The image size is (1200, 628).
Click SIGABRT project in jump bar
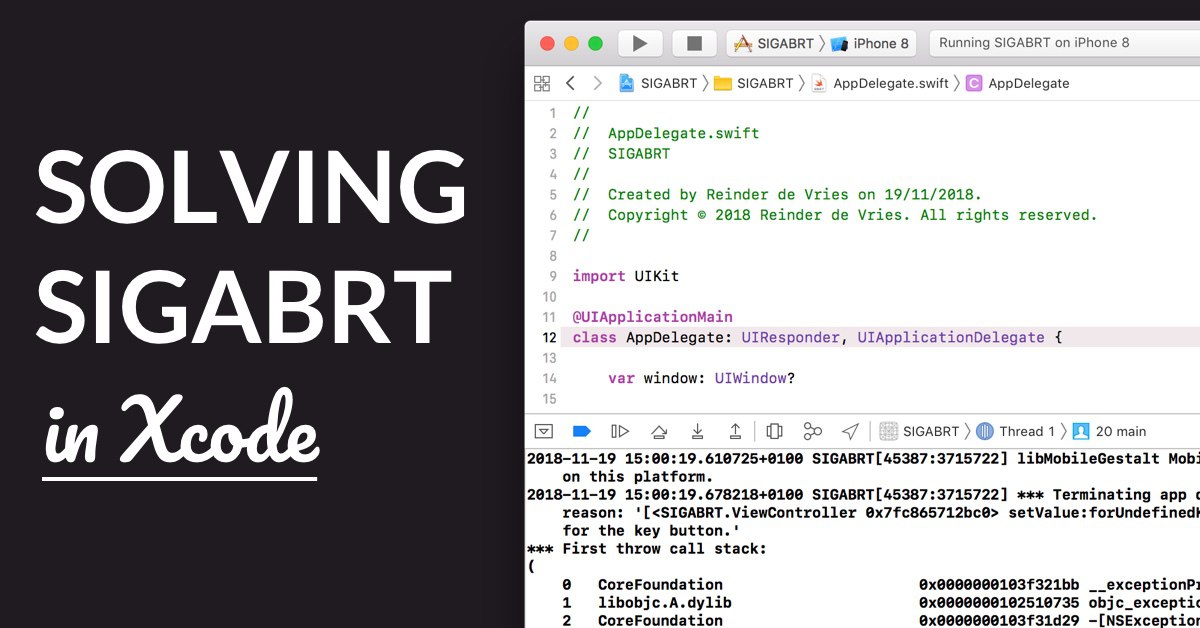(657, 83)
